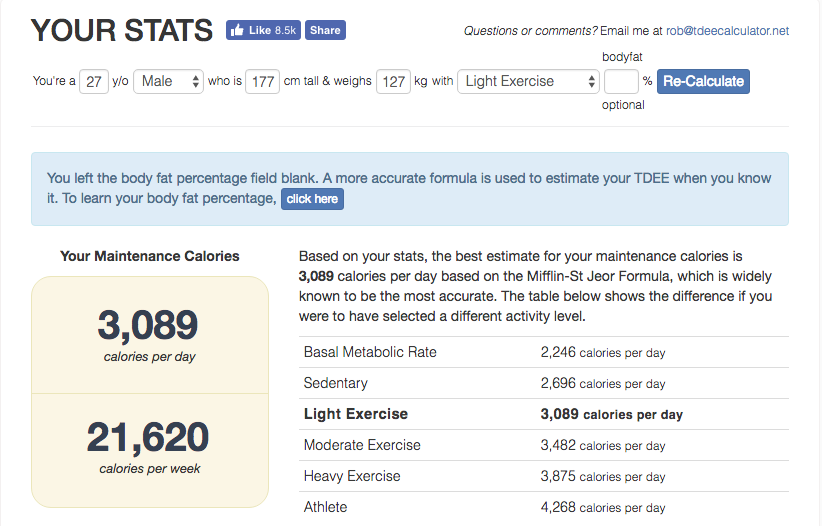
Task: Select the height field showing 177
Action: (263, 82)
